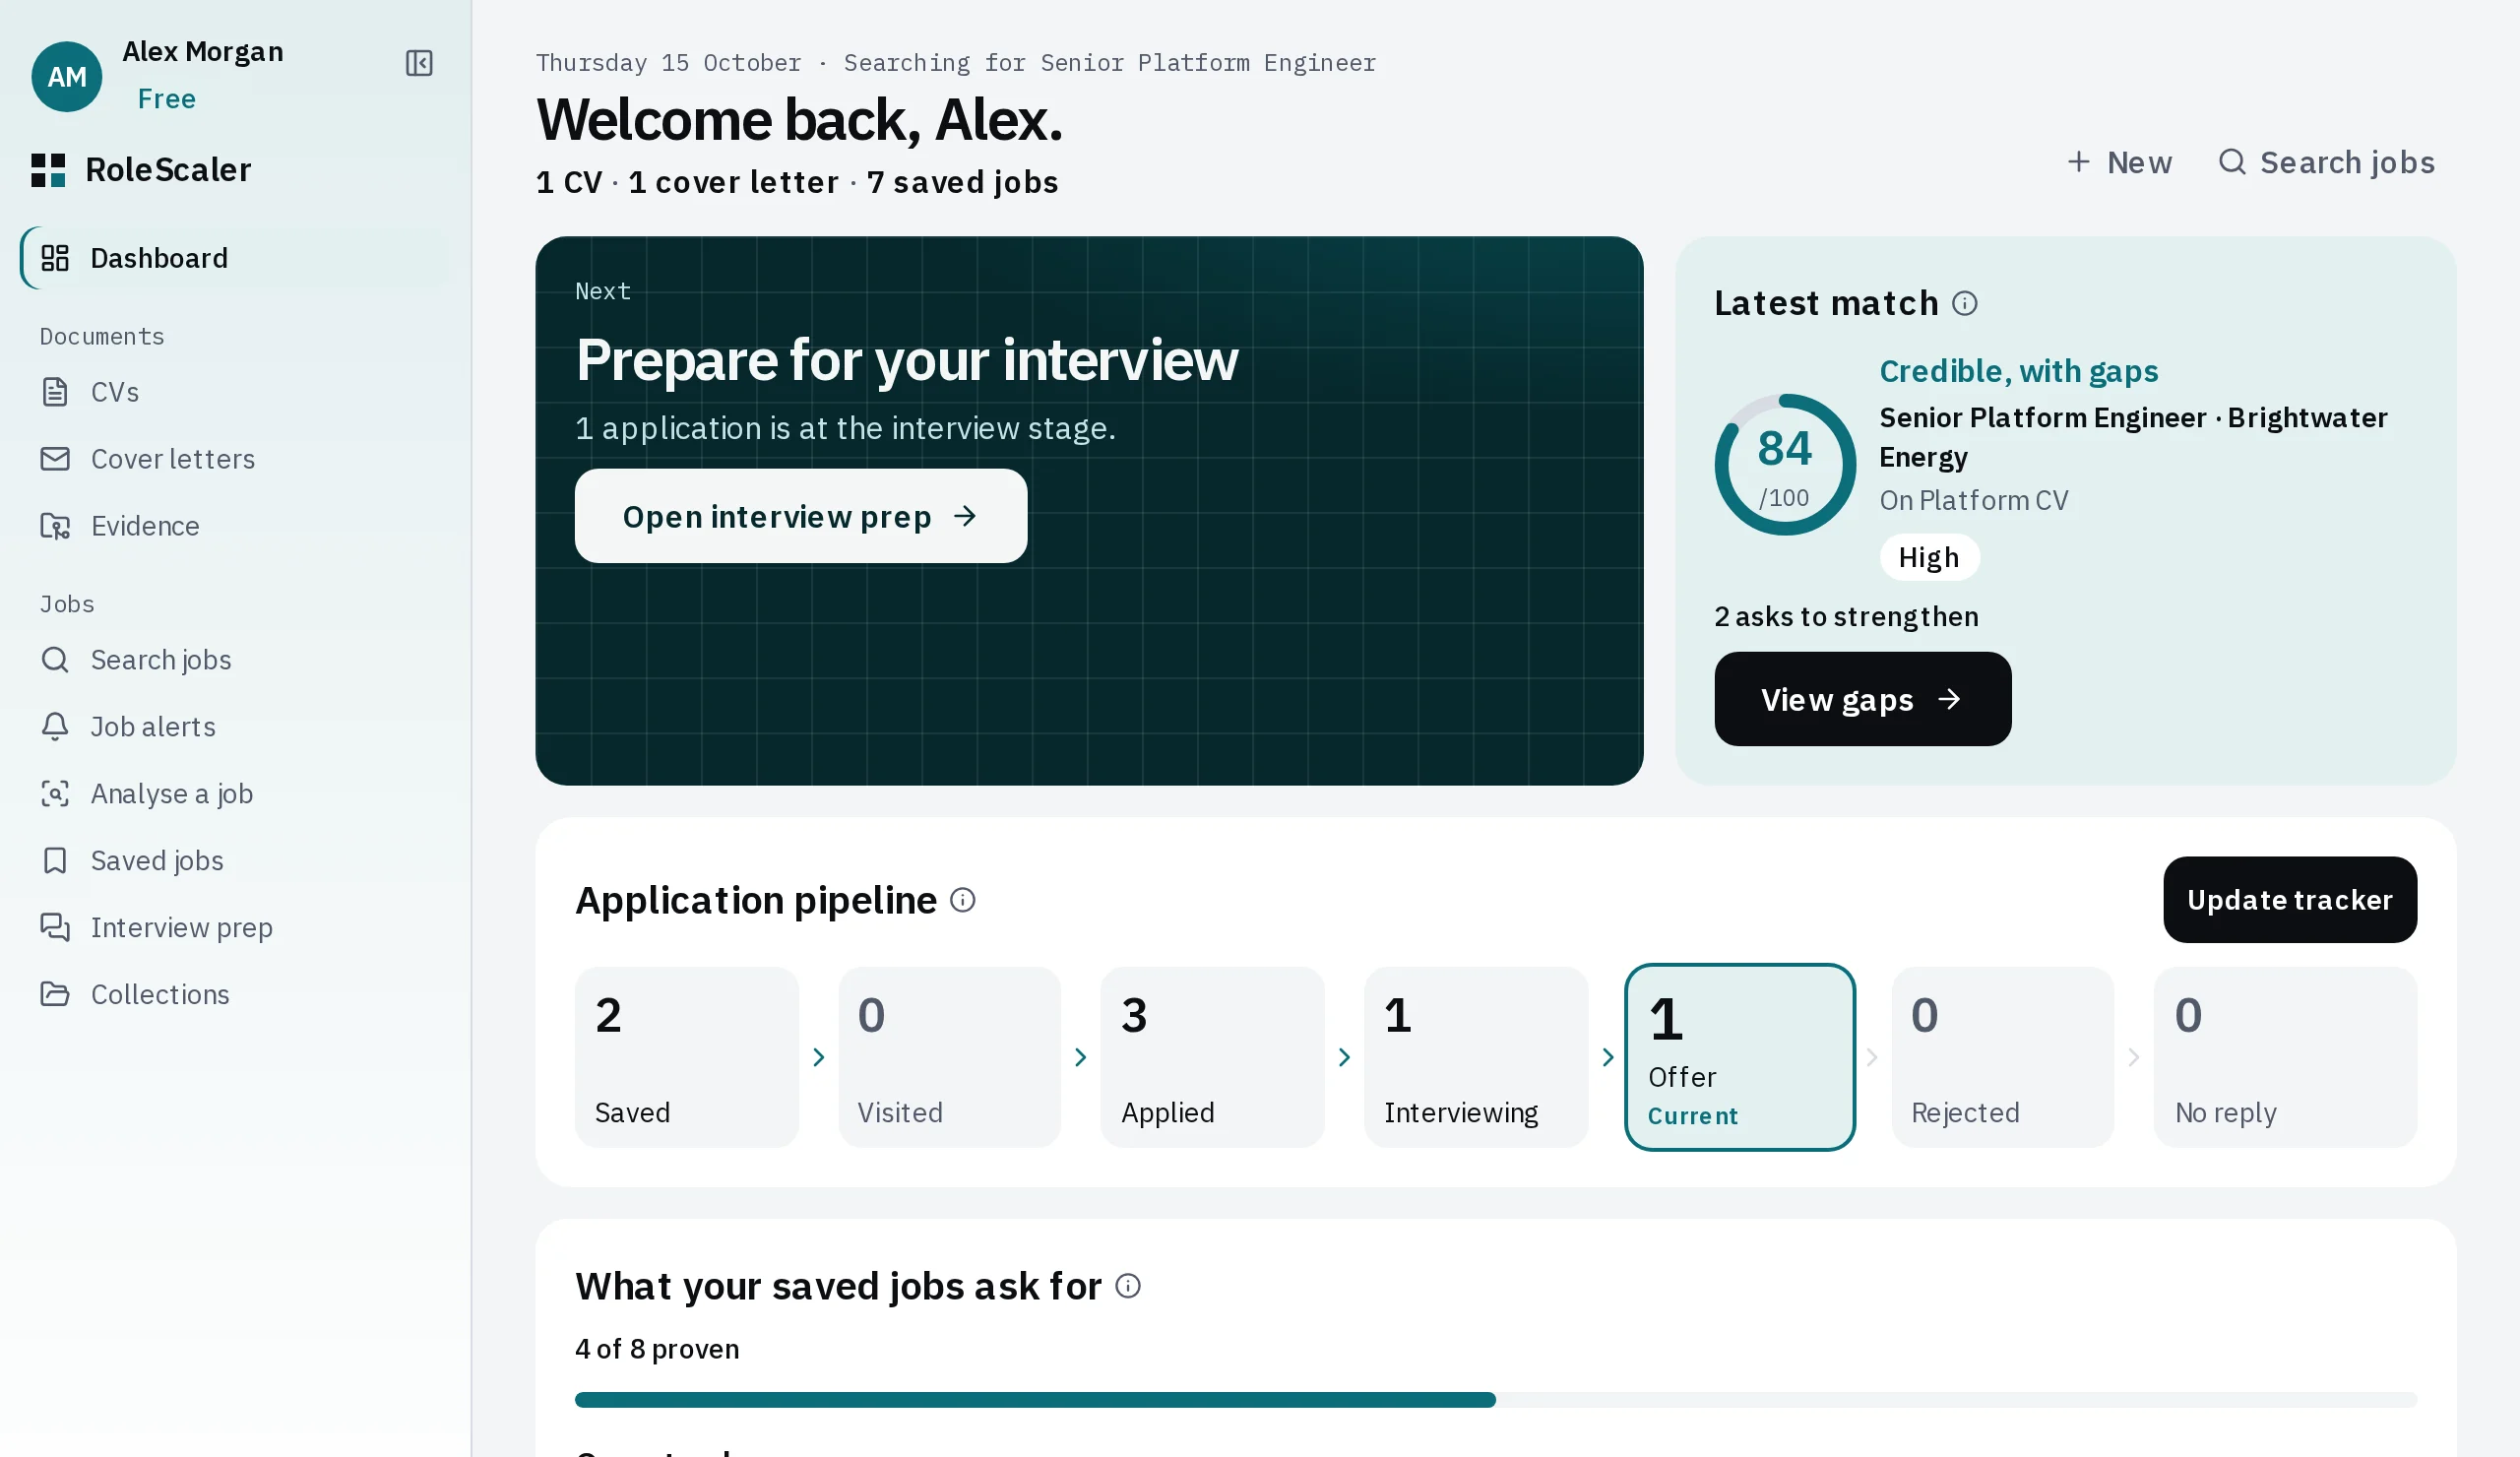Open the Dashboard nav item
This screenshot has width=2520, height=1457.
point(236,258)
